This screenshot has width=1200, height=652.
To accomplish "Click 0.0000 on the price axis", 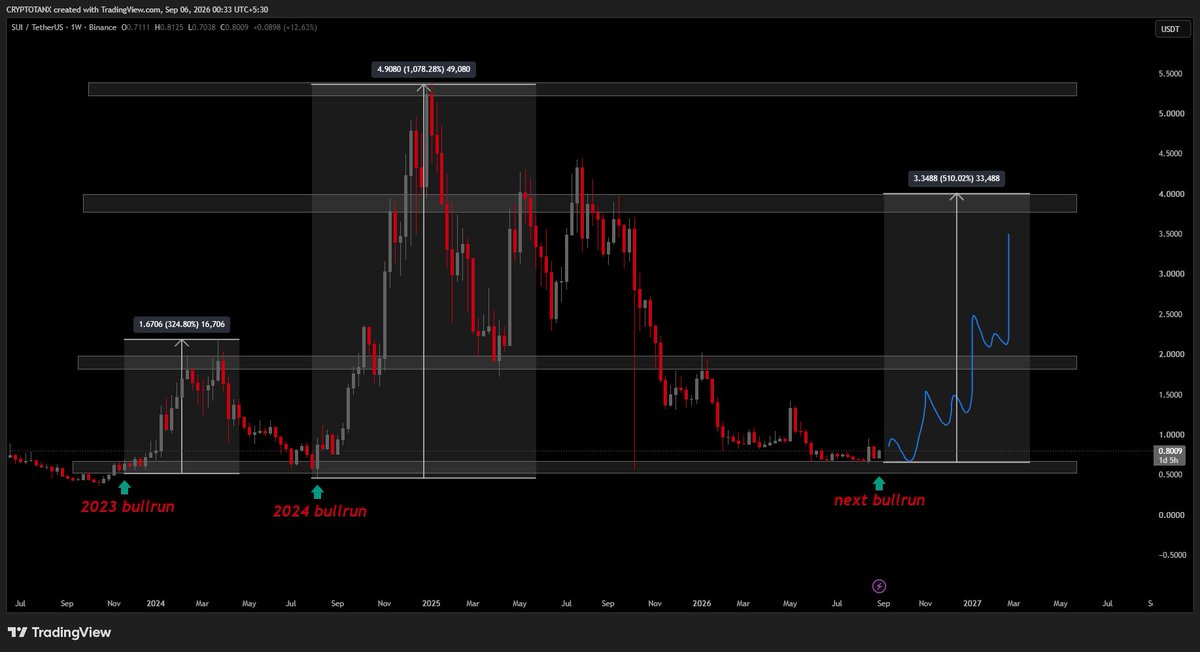I will [x=1169, y=515].
